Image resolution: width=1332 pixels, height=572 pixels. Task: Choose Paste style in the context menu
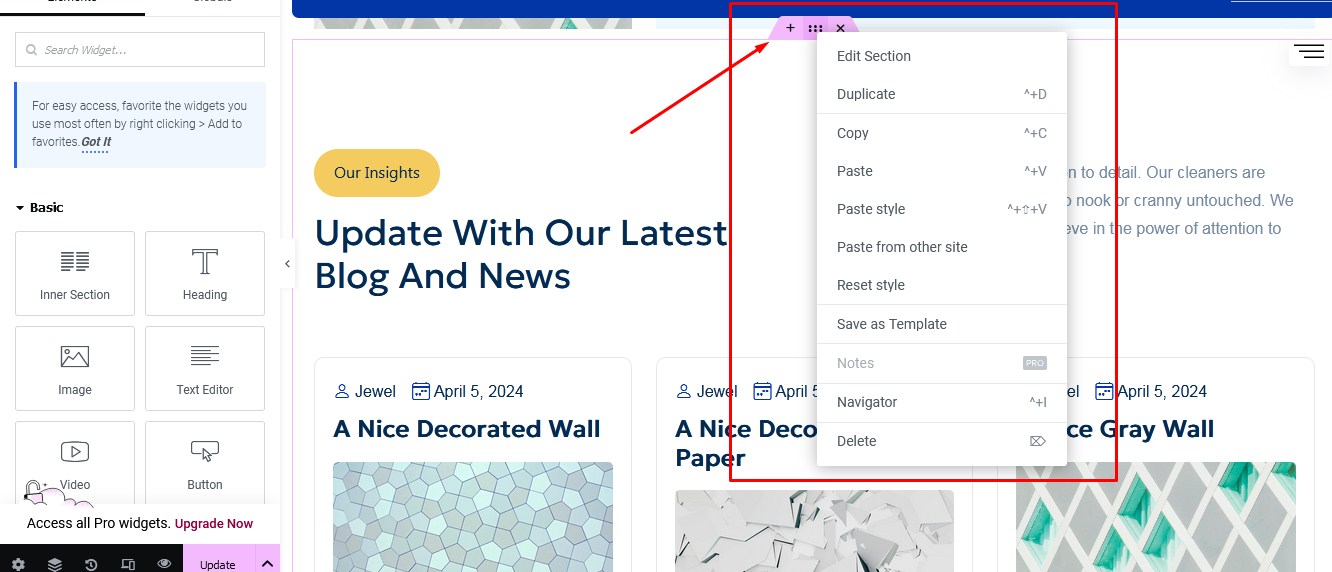point(870,209)
